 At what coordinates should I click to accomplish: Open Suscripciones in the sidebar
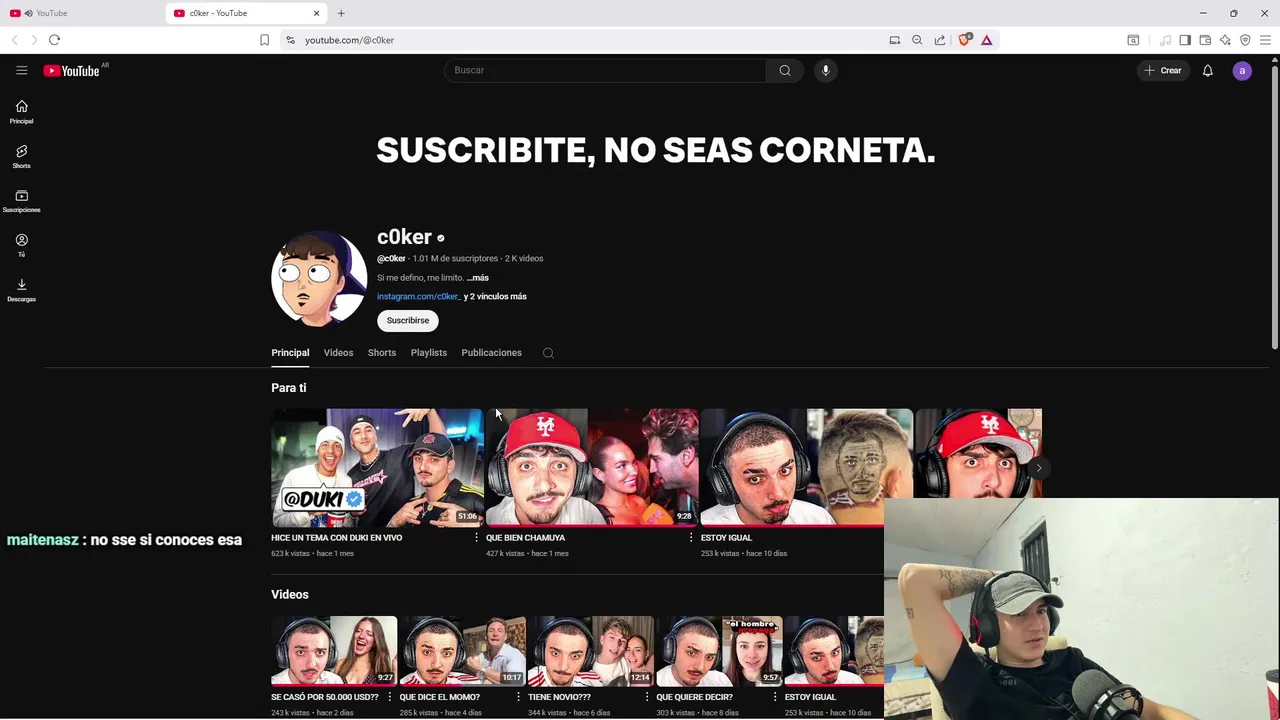(x=21, y=201)
